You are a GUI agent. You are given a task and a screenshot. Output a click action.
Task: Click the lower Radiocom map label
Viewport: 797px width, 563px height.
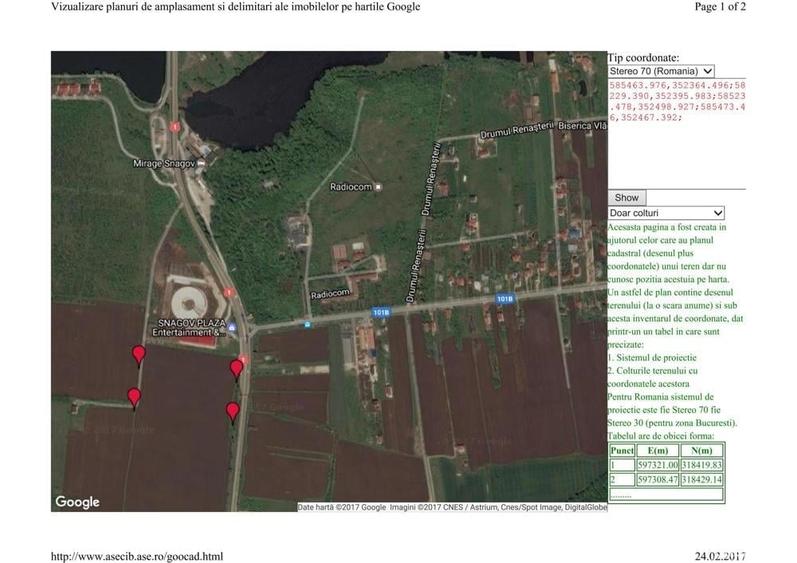pos(330,294)
